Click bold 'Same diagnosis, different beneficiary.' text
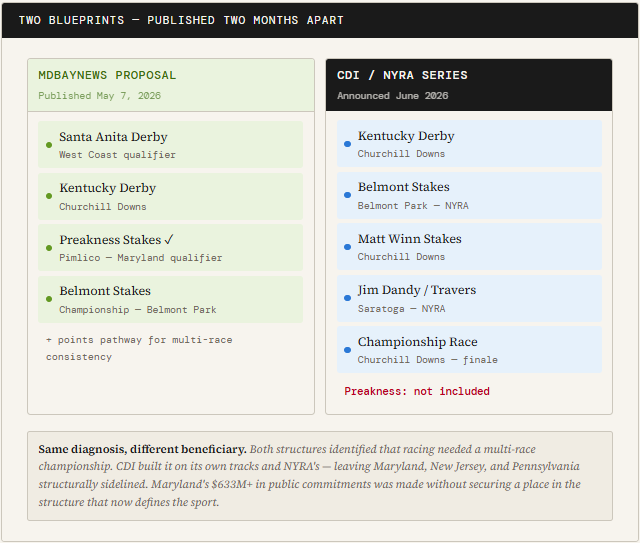 pyautogui.click(x=142, y=449)
